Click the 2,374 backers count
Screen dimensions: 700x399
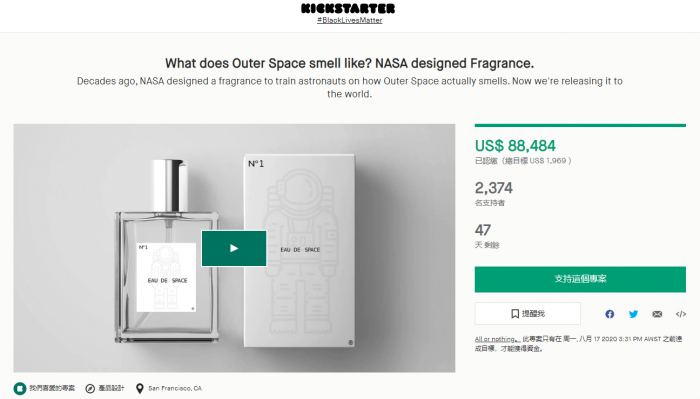pyautogui.click(x=494, y=188)
